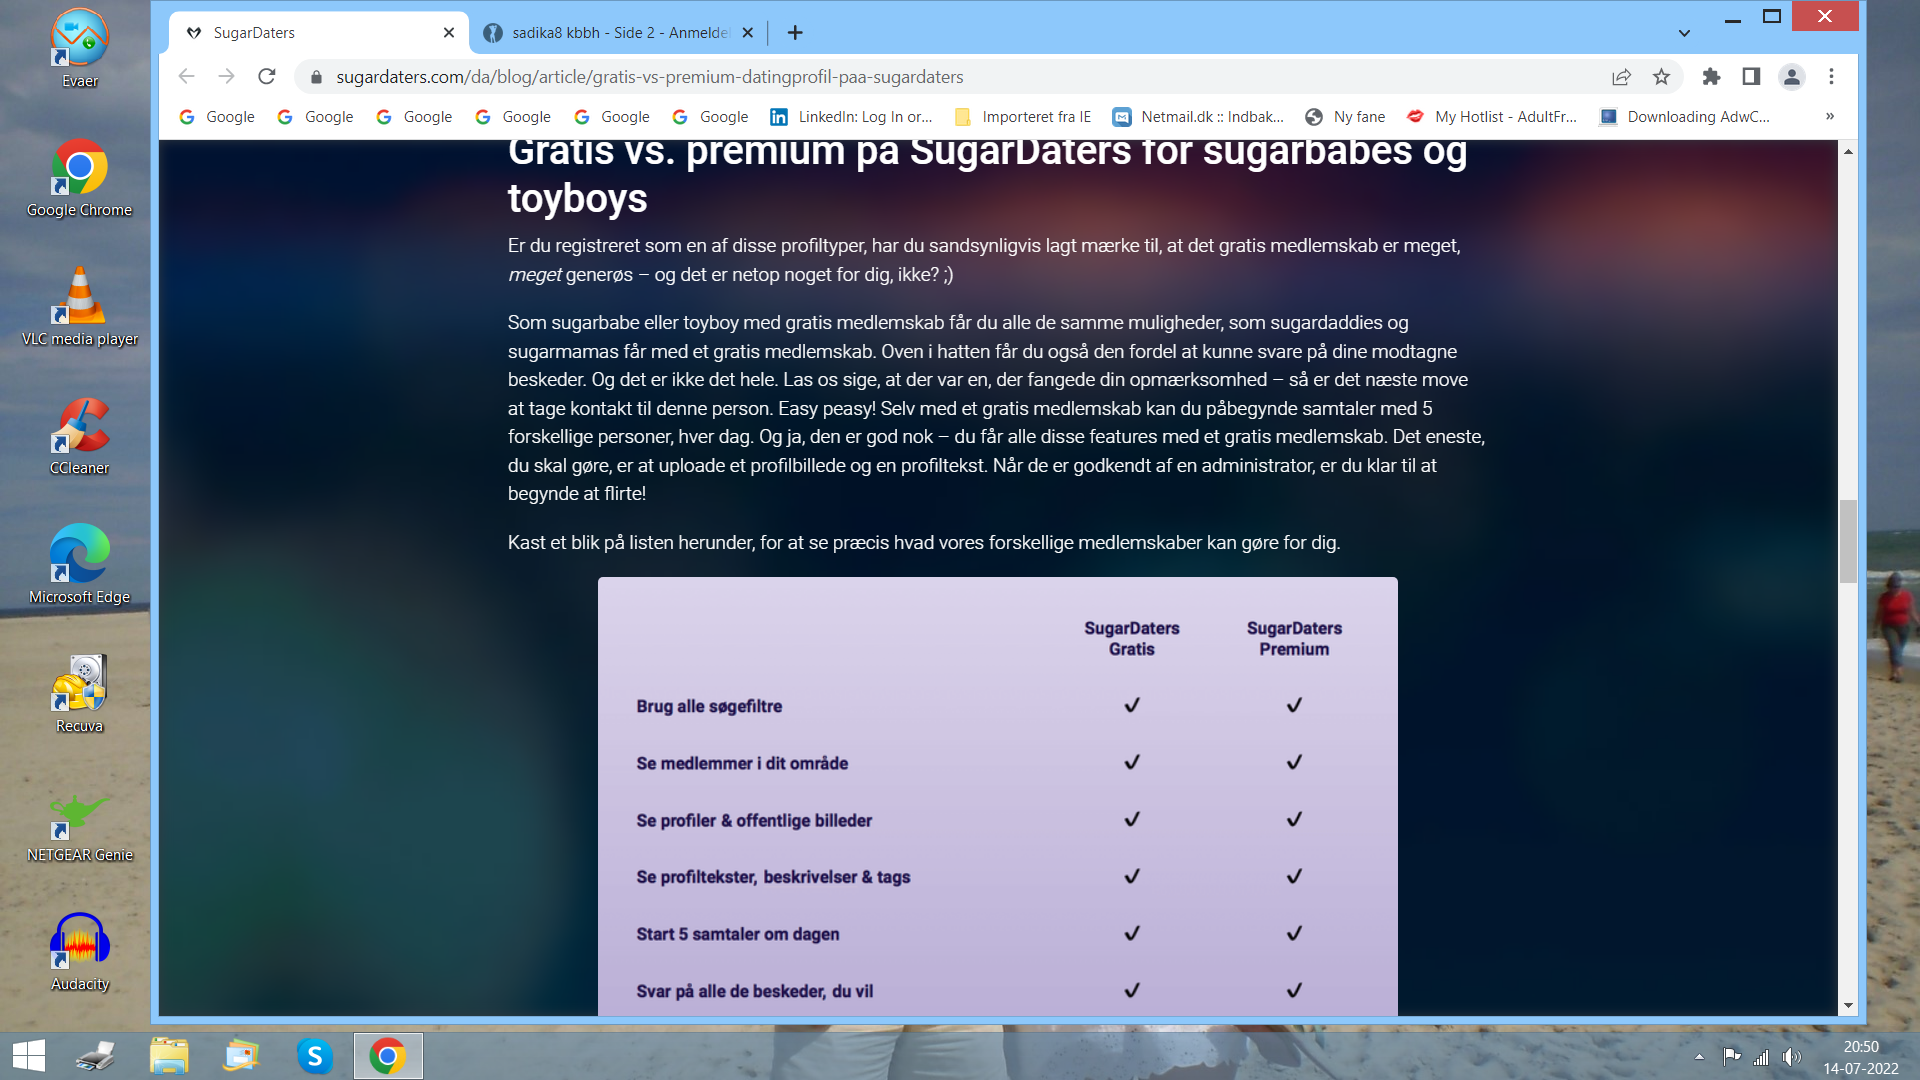Screen dimensions: 1920x1080
Task: Open the Recuva desktop shortcut
Action: tap(79, 694)
